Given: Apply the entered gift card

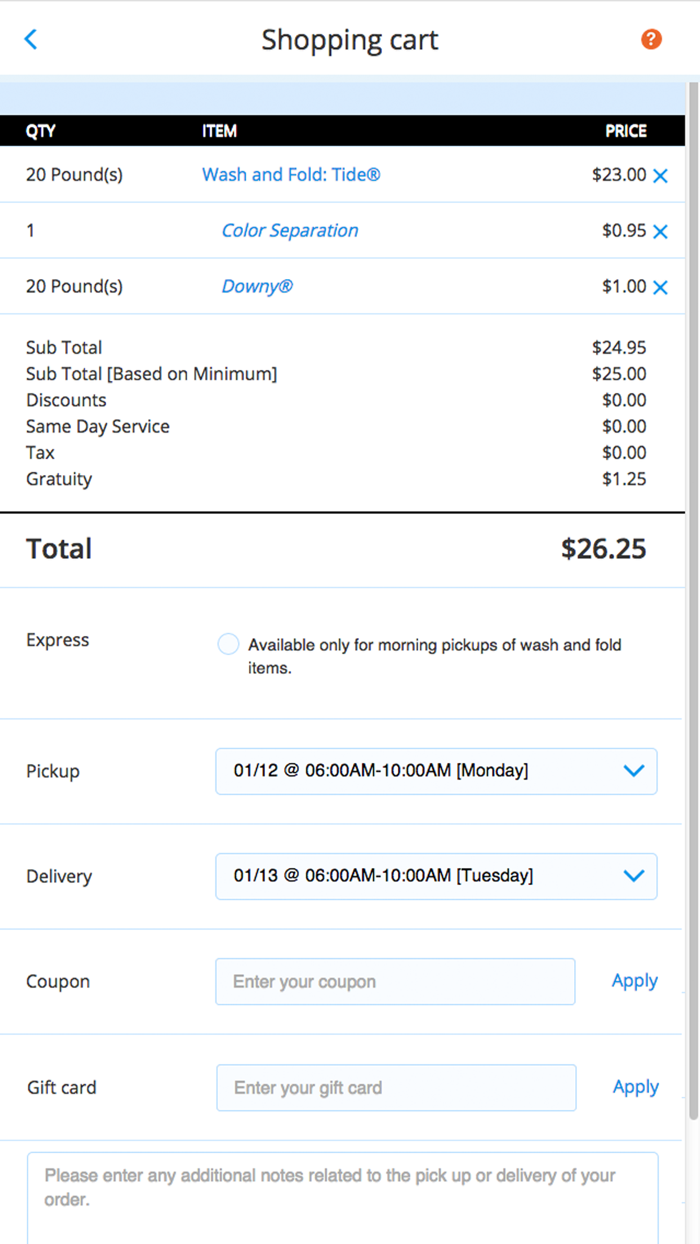Looking at the screenshot, I should 635,1087.
